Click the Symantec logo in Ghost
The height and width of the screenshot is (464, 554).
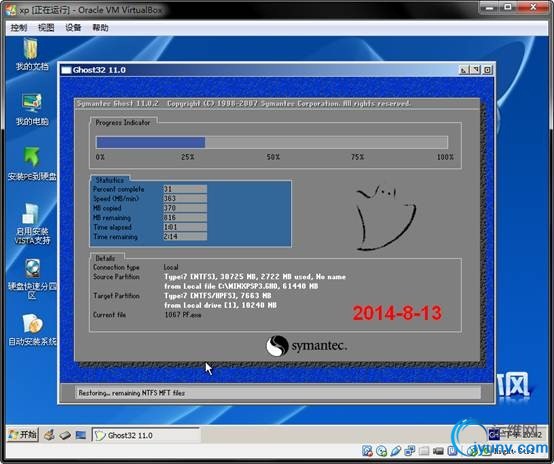pyautogui.click(x=307, y=346)
